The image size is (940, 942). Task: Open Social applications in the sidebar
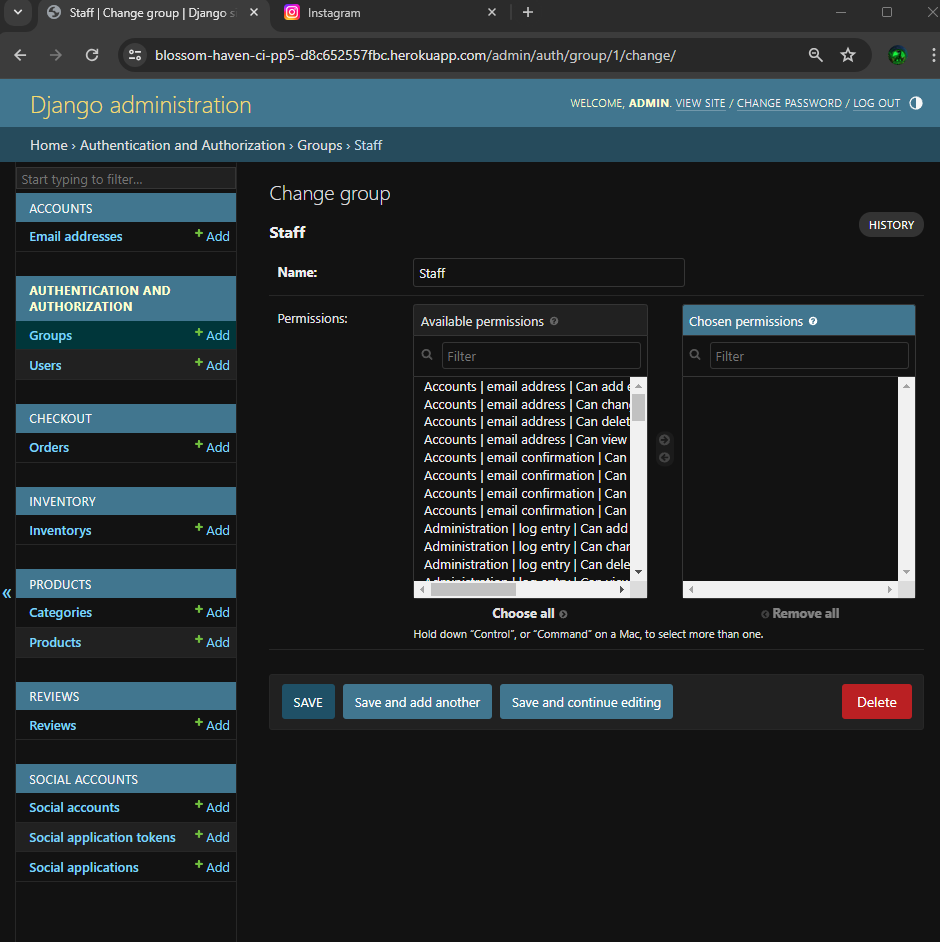(84, 868)
